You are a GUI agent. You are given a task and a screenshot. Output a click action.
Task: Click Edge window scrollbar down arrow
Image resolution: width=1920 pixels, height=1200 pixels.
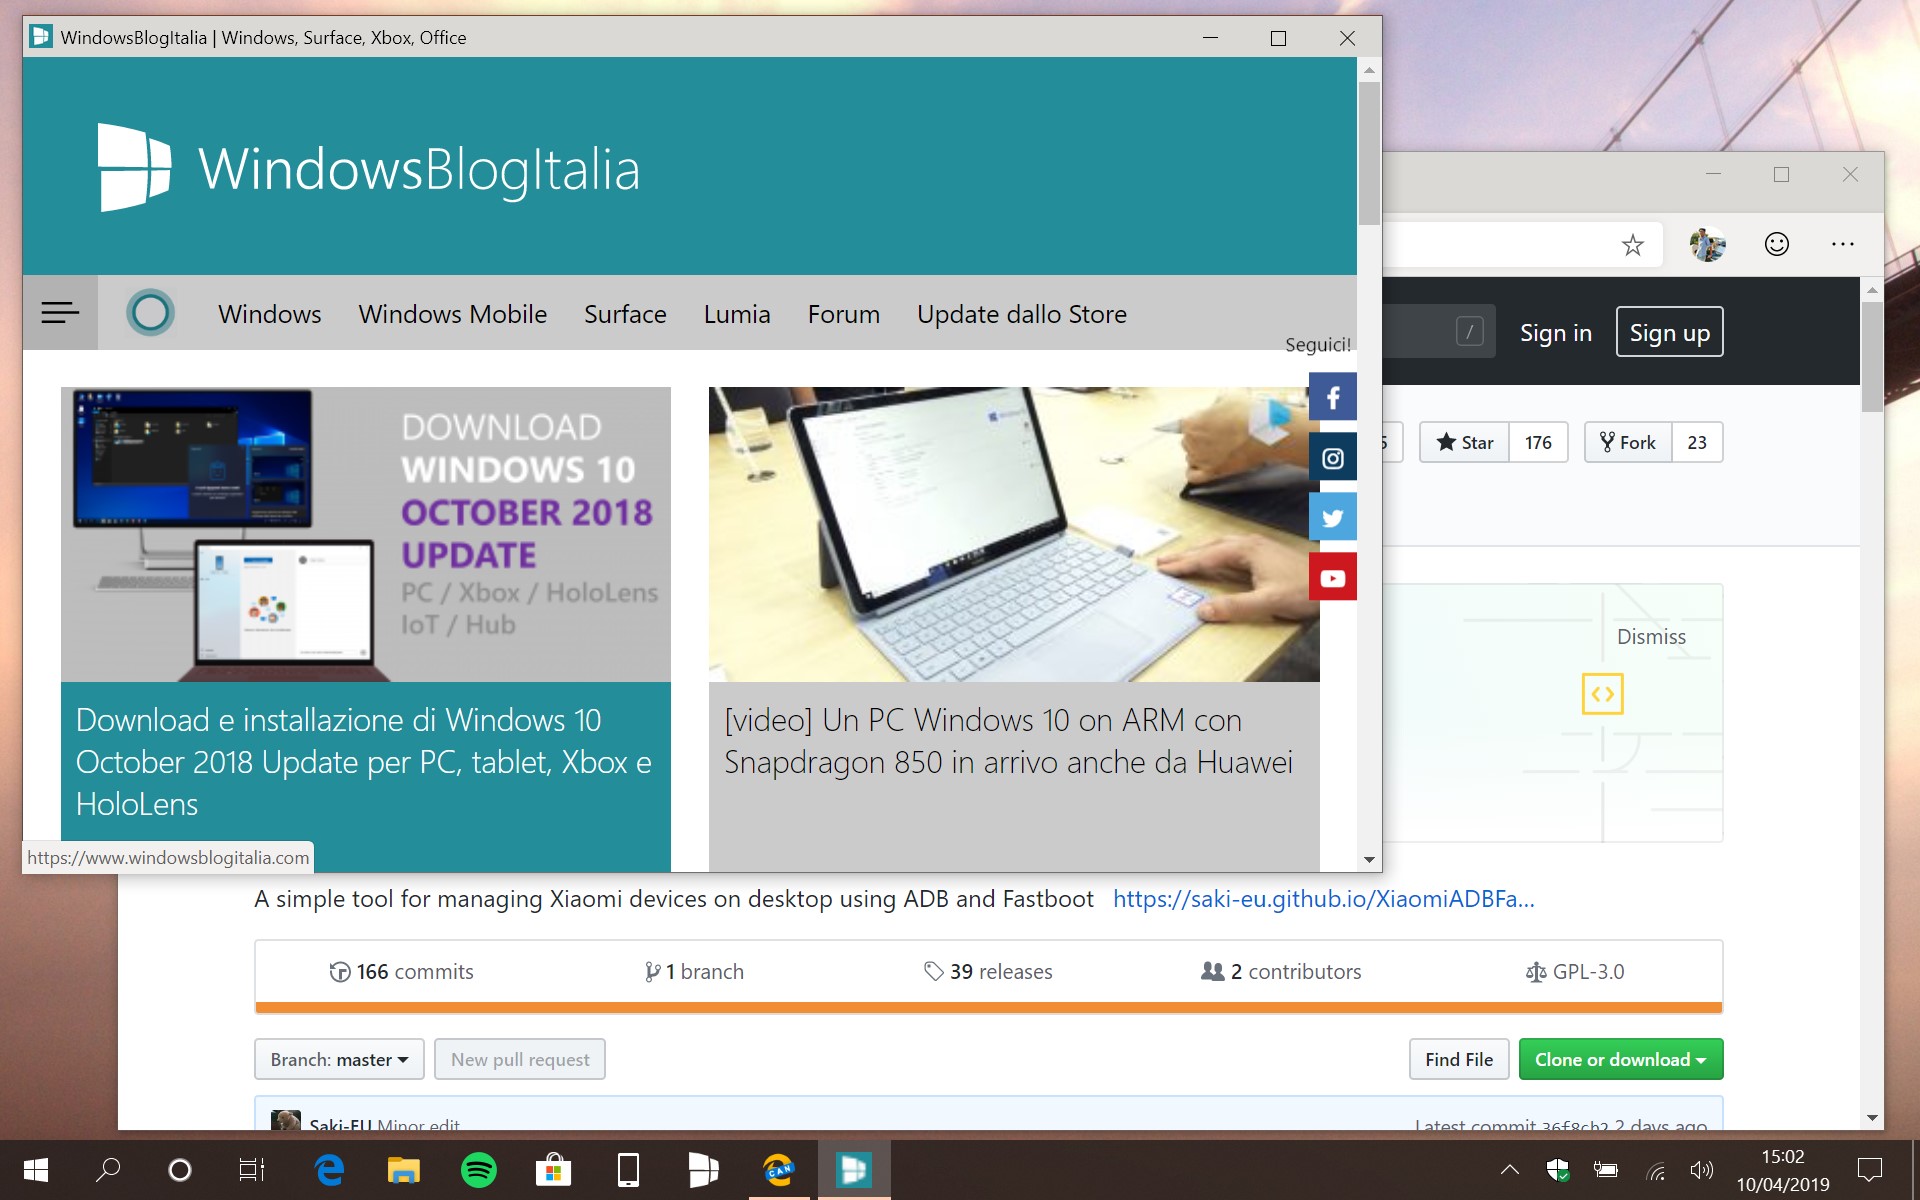coord(1873,1118)
